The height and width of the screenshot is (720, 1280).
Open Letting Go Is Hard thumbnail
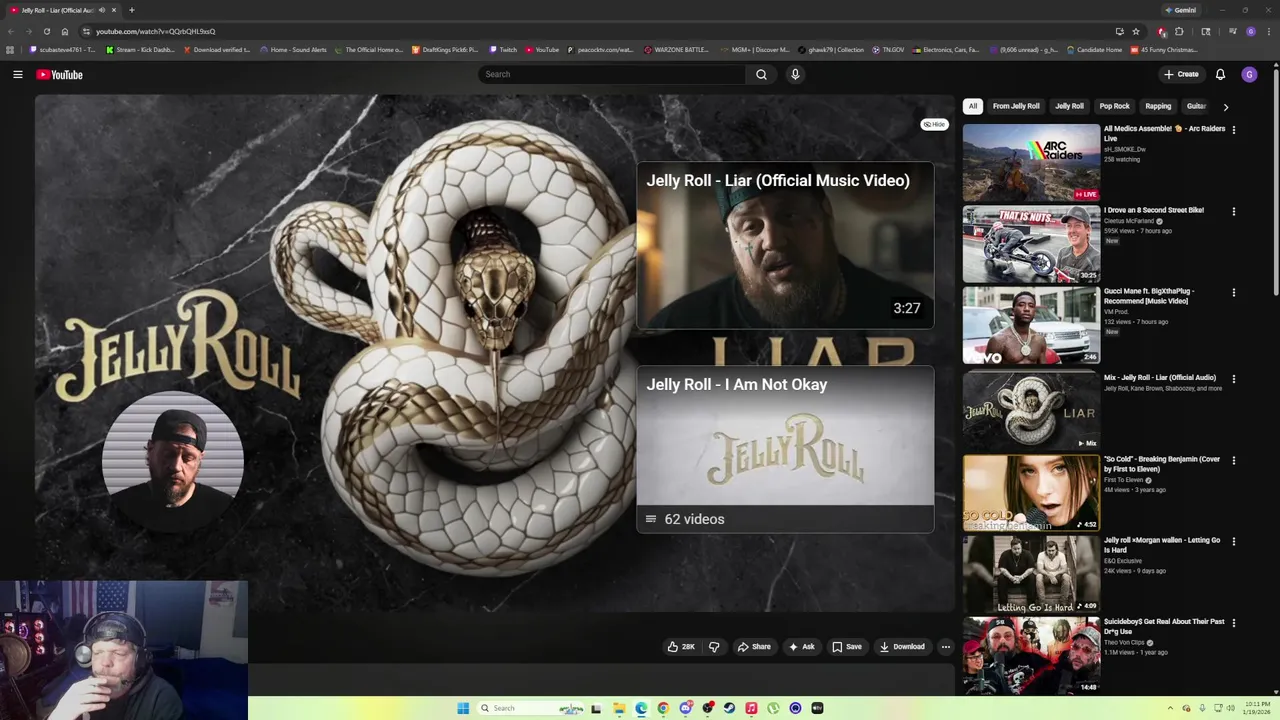coord(1031,574)
